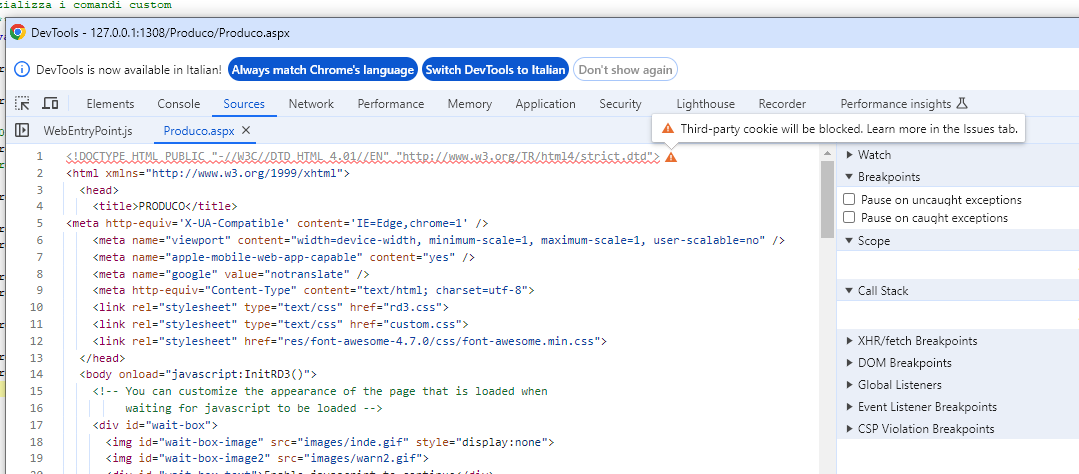The width and height of the screenshot is (1079, 474).
Task: Dismiss banner with Don't show again
Action: tap(625, 69)
